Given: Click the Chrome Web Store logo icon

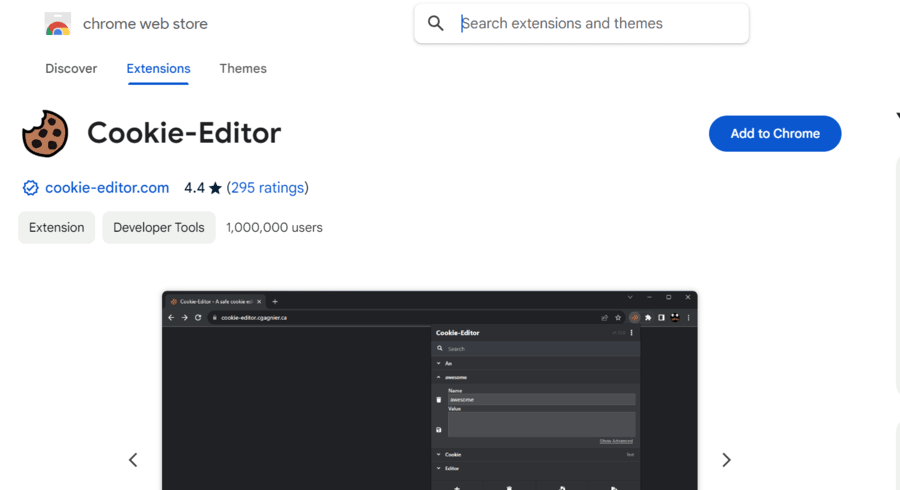Looking at the screenshot, I should [57, 24].
